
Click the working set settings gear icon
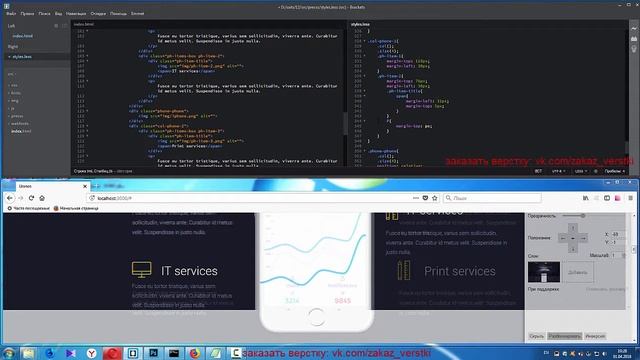coord(56,26)
